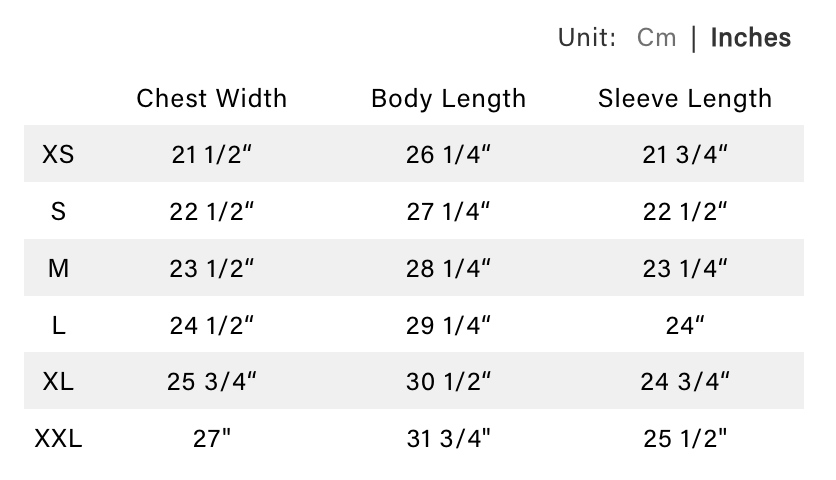
Task: Select the L size row label
Action: 58,324
